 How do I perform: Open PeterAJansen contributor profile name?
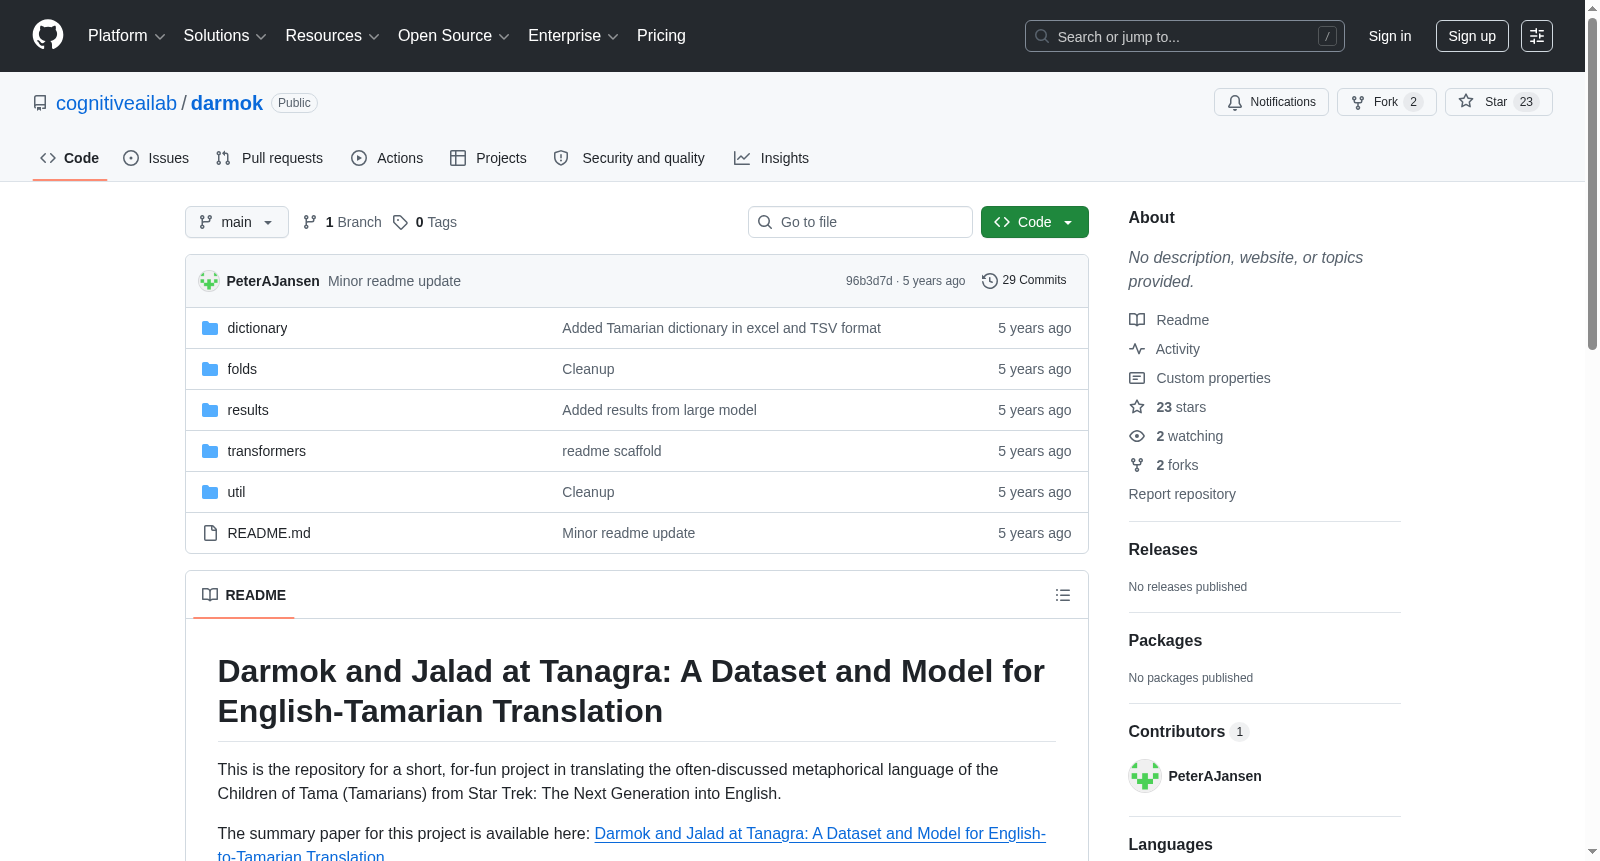[x=1215, y=776]
